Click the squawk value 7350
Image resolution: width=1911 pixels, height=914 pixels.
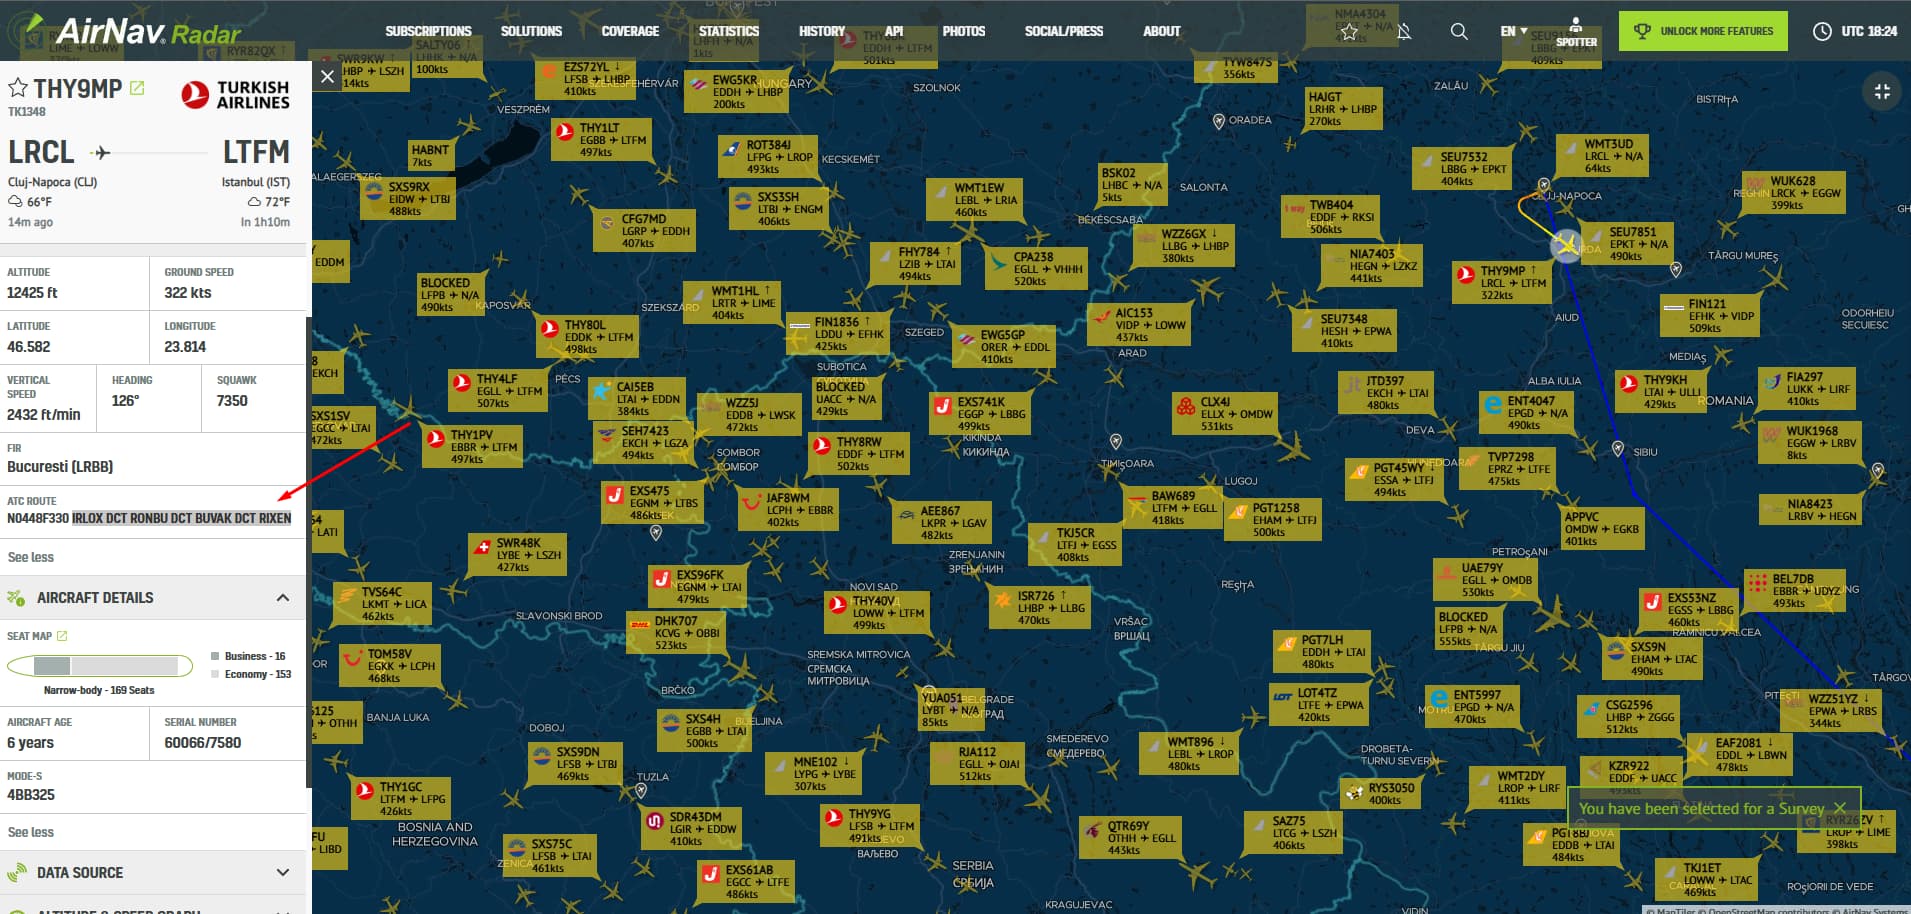point(232,401)
